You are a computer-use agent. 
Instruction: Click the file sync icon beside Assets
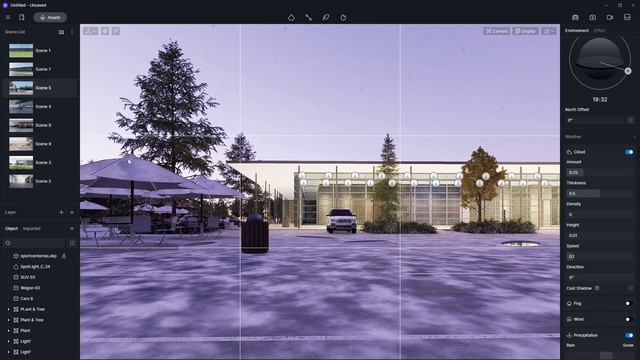pos(22,18)
